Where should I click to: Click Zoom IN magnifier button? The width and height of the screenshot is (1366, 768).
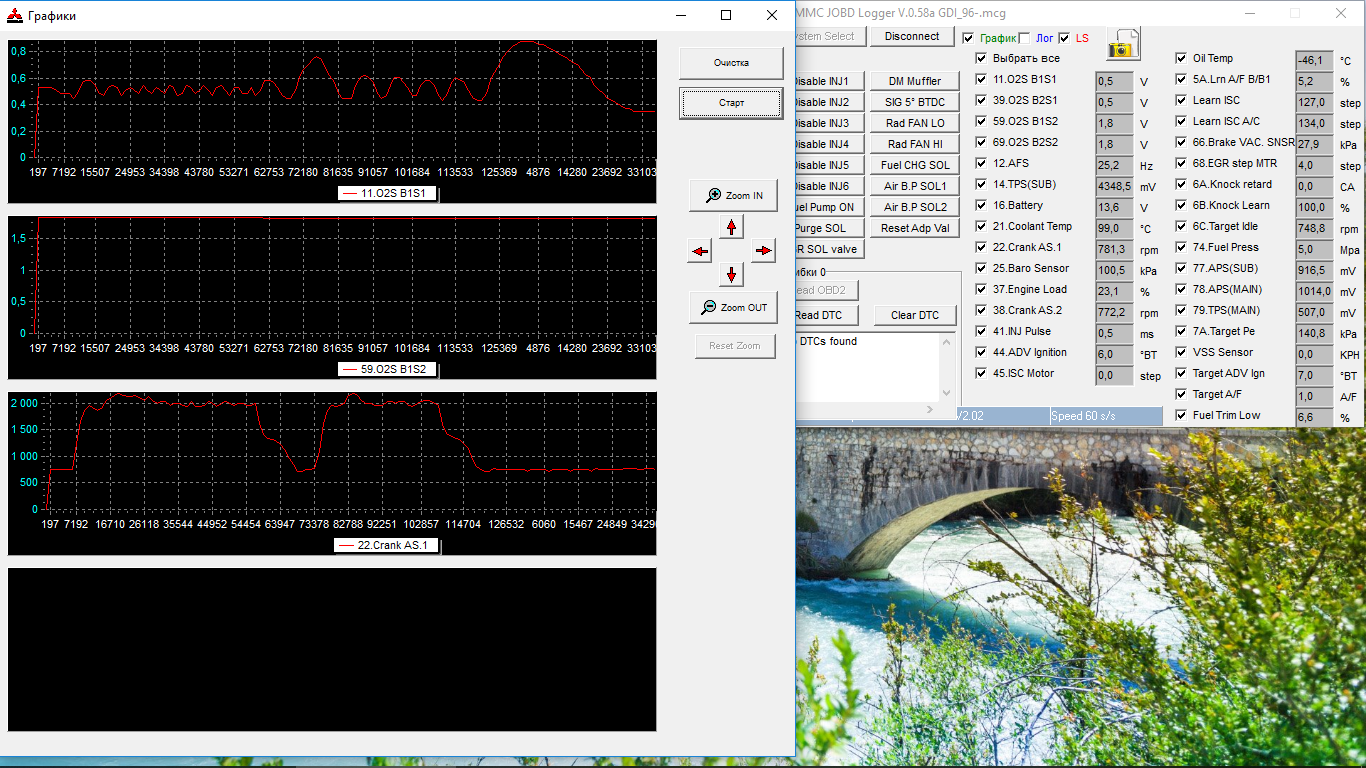click(733, 195)
